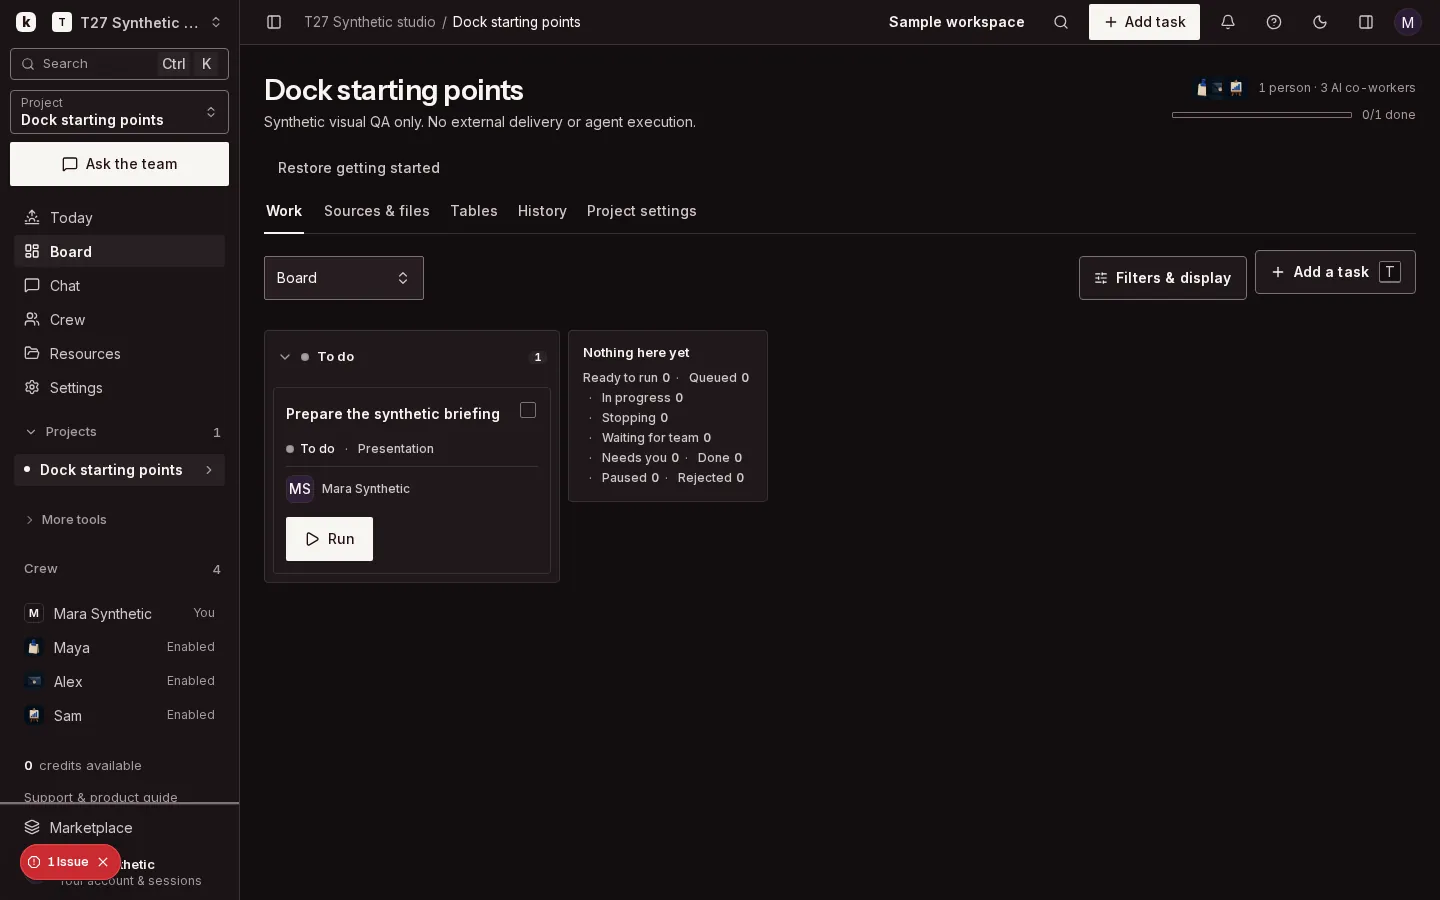Run the synthetic briefing task
Screen dimensions: 1440x900
click(329, 539)
